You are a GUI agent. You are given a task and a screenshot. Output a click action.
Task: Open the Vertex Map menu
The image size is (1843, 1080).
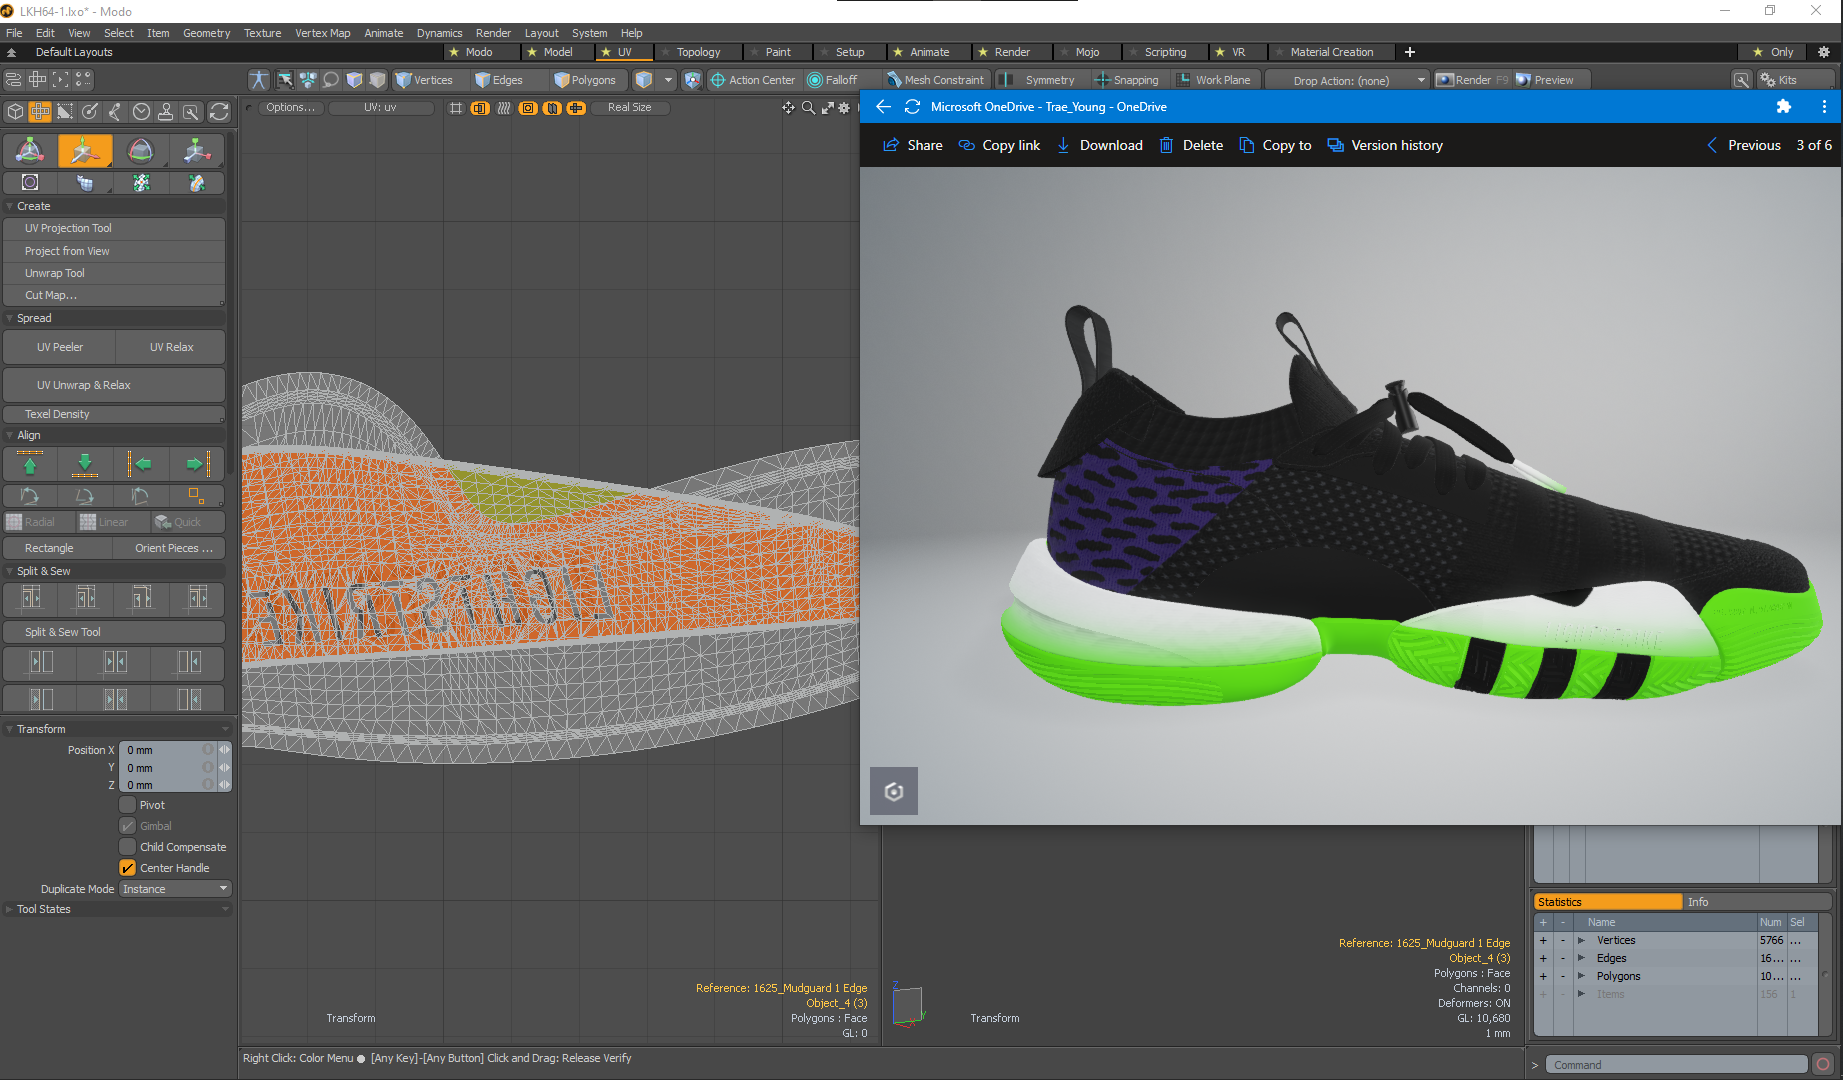322,33
